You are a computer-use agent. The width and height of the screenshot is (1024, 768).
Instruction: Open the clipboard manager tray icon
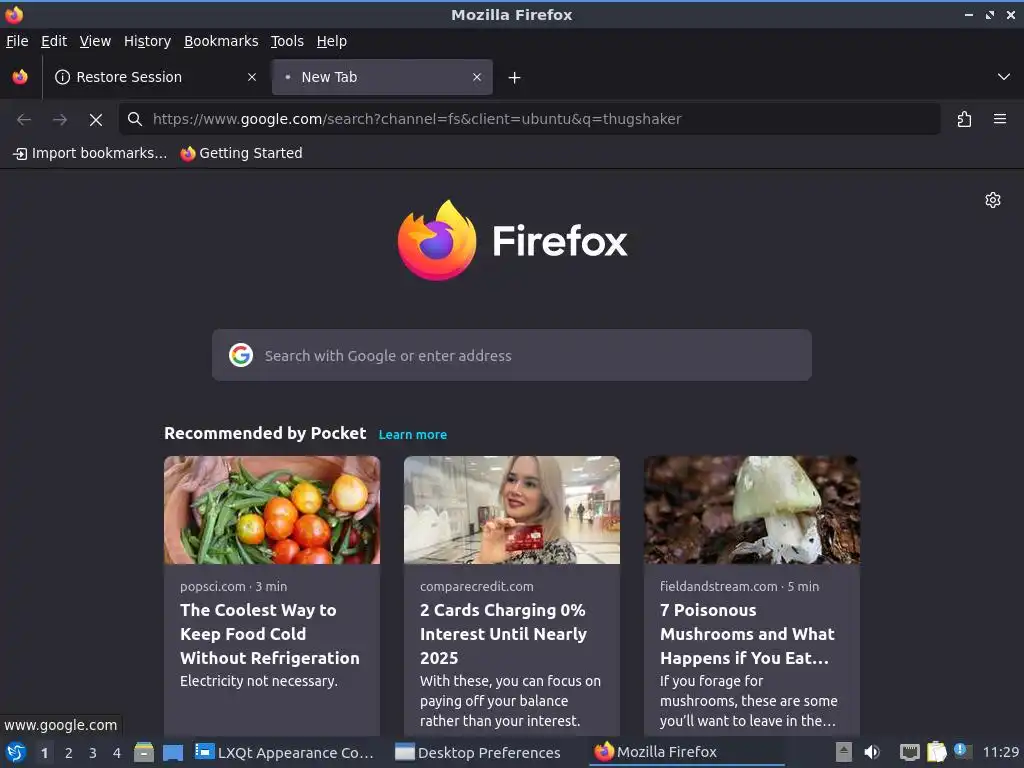point(936,752)
